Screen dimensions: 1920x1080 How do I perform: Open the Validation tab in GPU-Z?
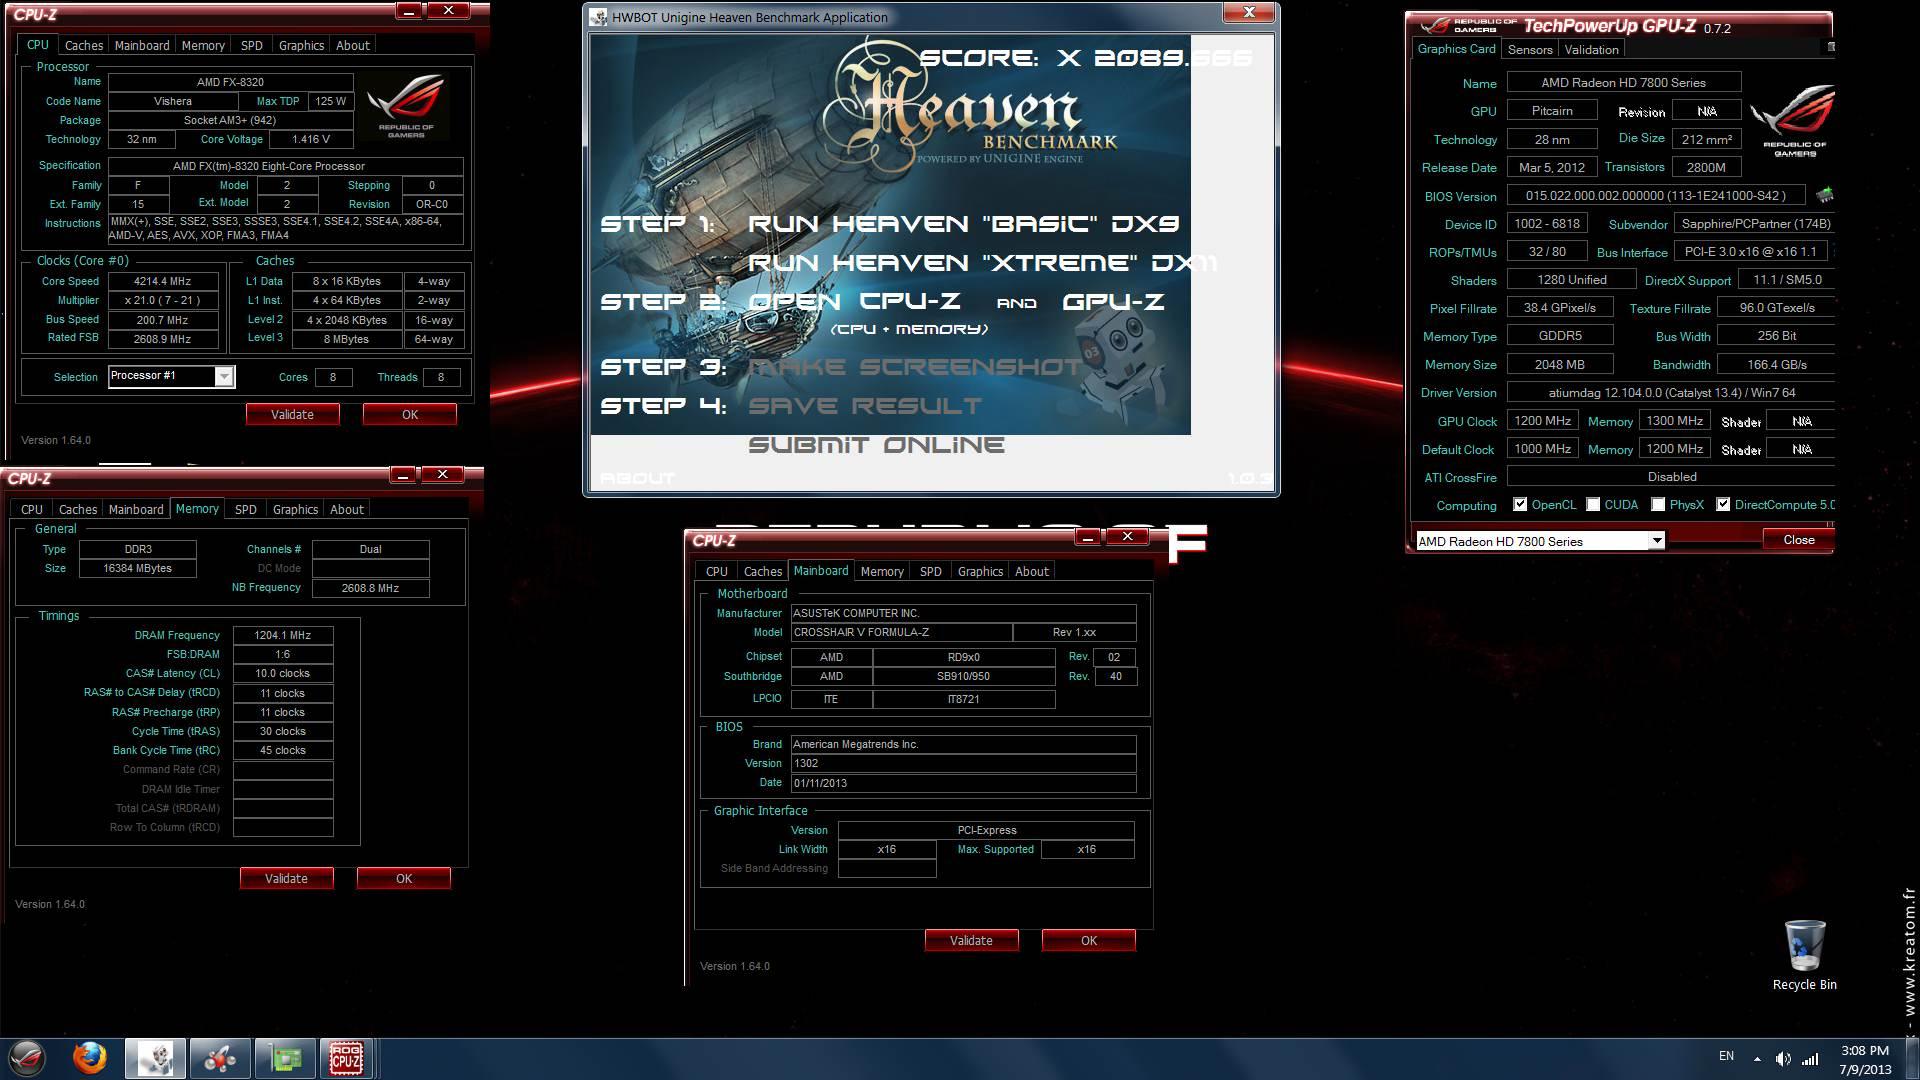click(x=1591, y=49)
